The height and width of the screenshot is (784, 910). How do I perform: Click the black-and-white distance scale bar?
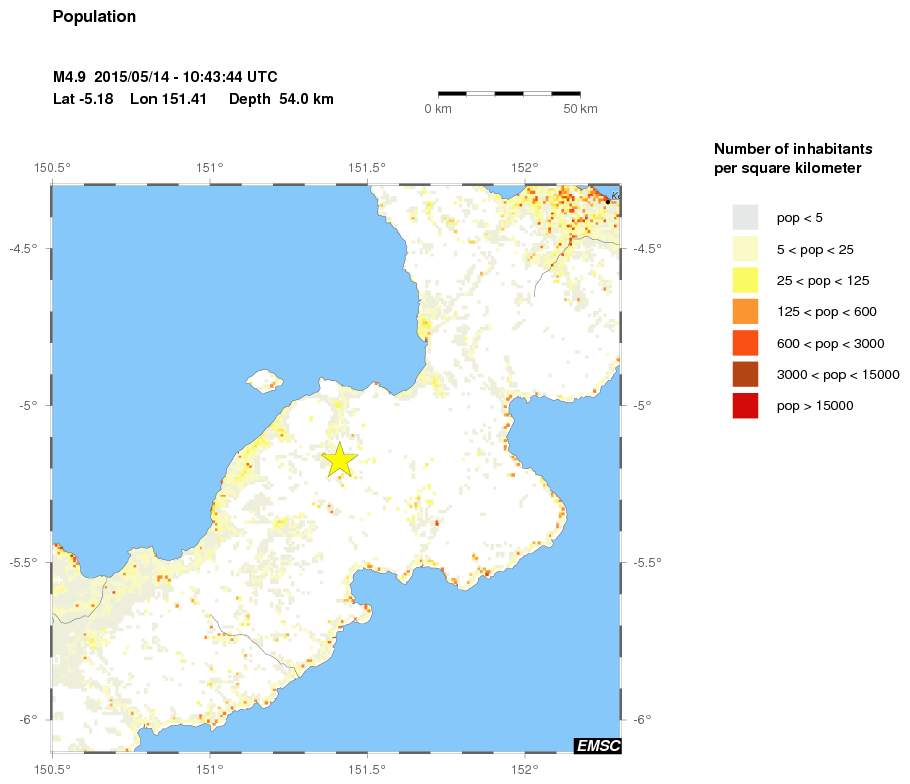coord(510,93)
